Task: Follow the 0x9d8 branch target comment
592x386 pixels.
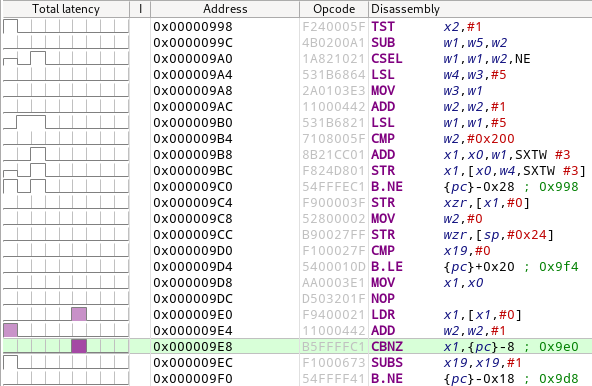Action: 559,378
